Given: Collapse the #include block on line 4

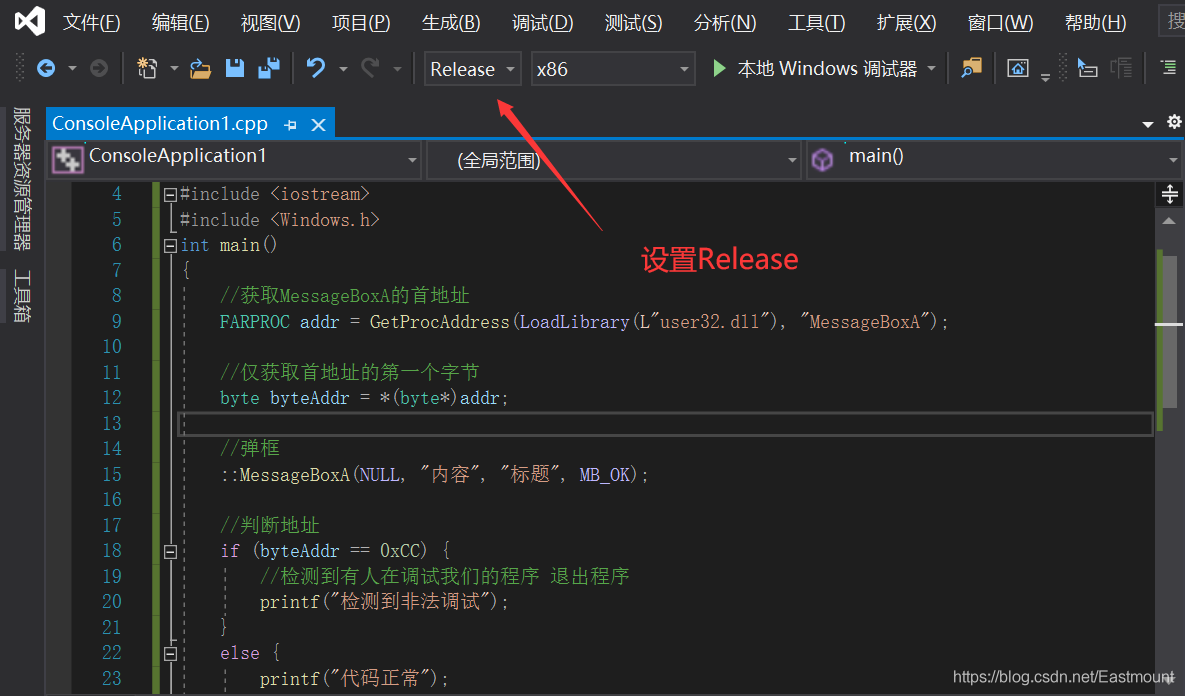Looking at the screenshot, I should tap(170, 195).
